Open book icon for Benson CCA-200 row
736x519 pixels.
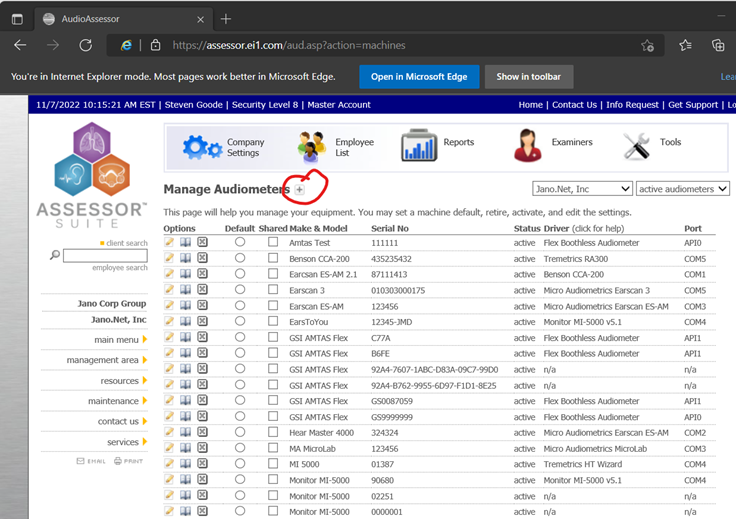click(x=186, y=258)
